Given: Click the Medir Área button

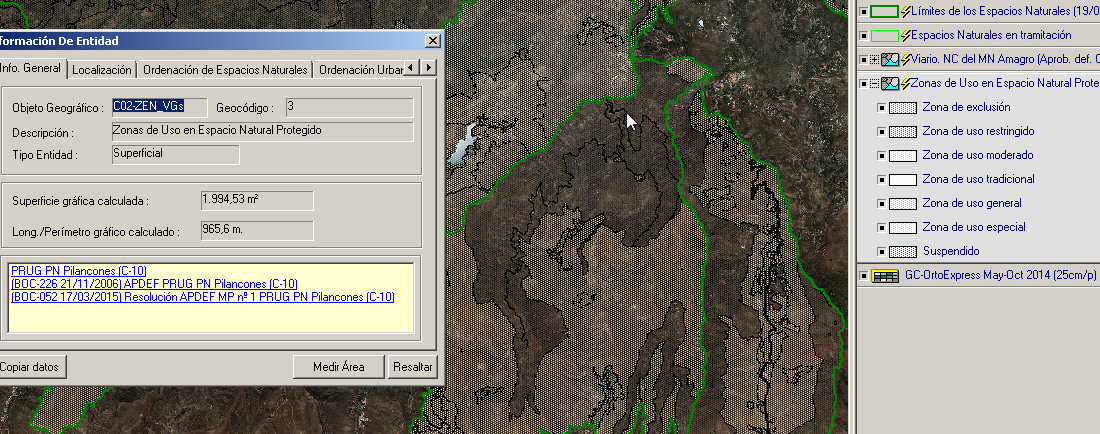Looking at the screenshot, I should tap(339, 367).
